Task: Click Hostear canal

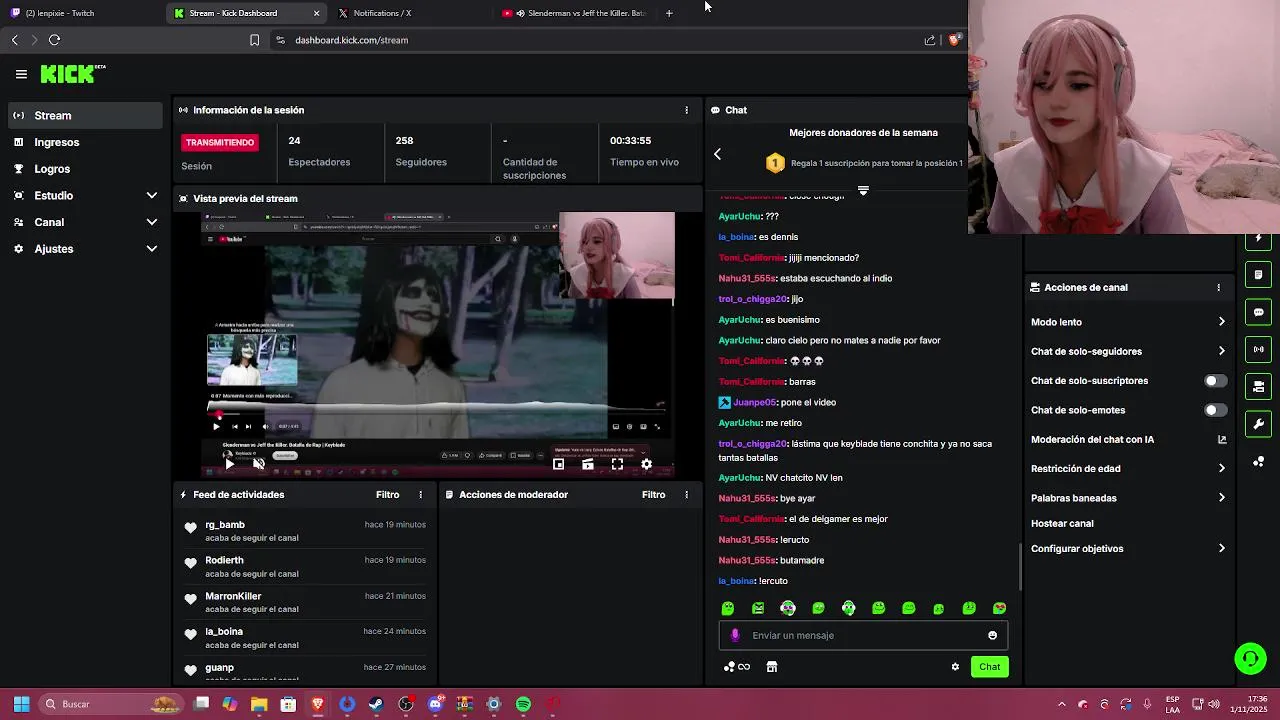Action: tap(1062, 524)
